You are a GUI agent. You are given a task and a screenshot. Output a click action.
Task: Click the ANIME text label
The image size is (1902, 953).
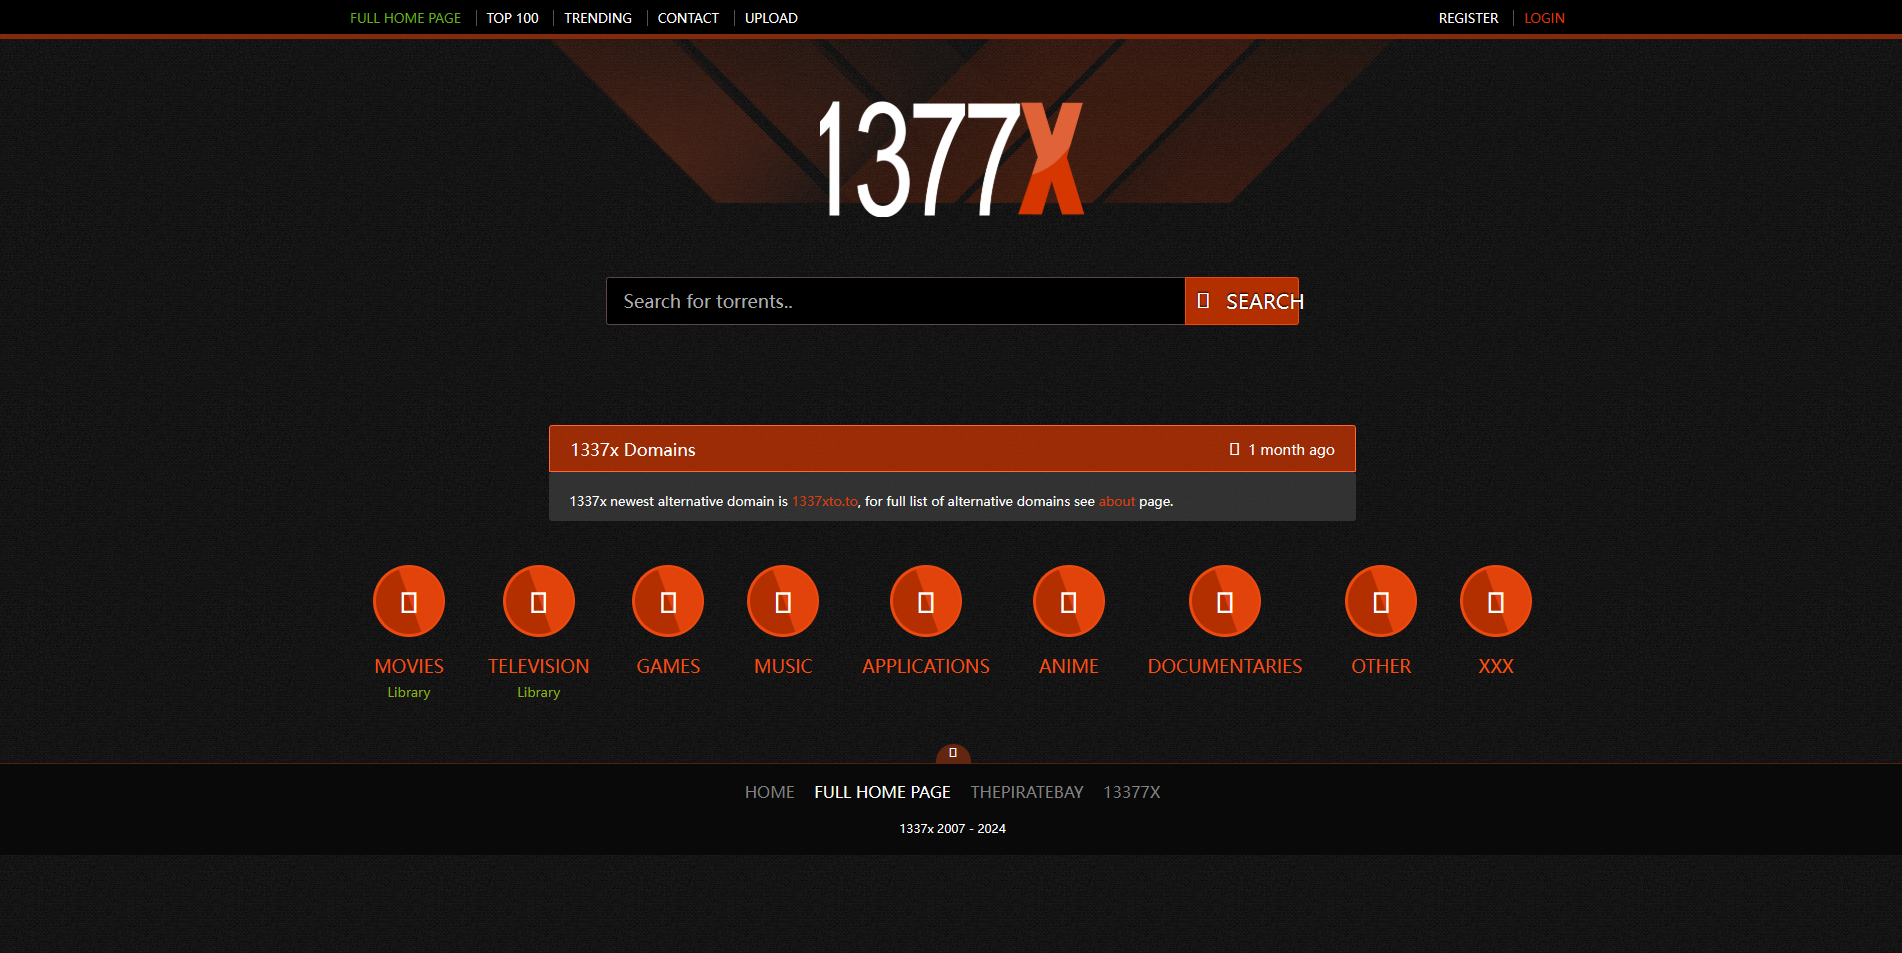1069,666
